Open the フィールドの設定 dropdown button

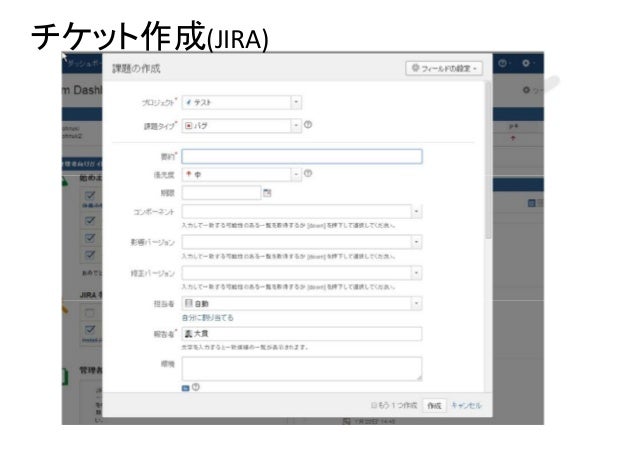(x=444, y=68)
